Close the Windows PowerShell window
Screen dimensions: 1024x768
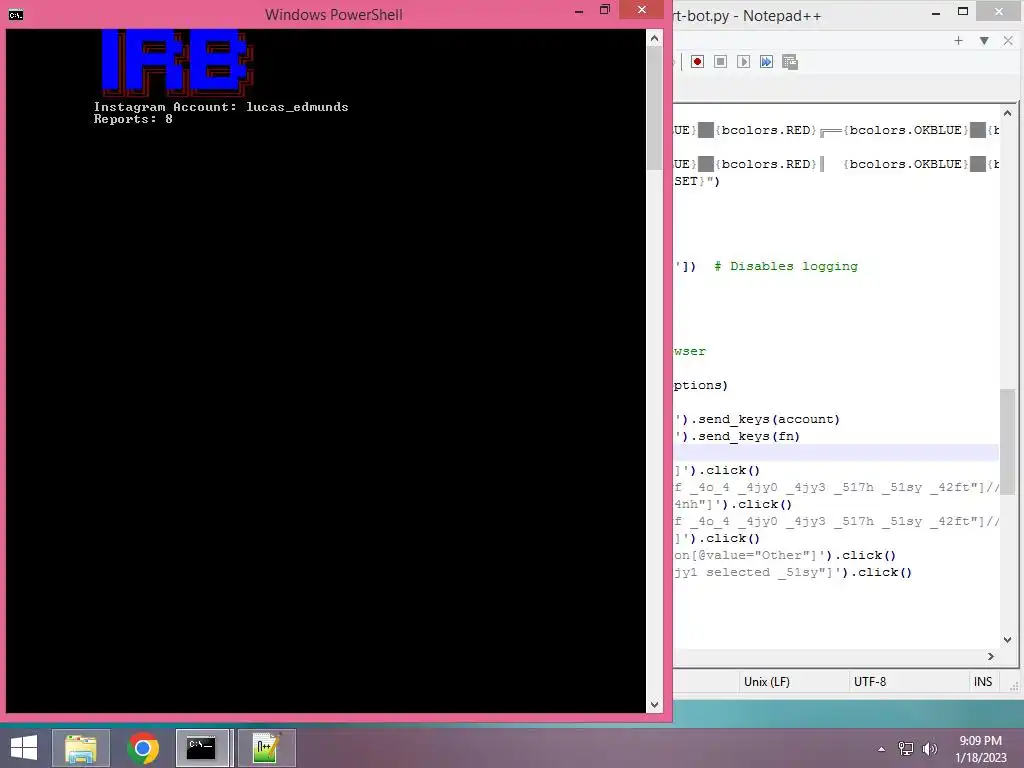tap(641, 10)
